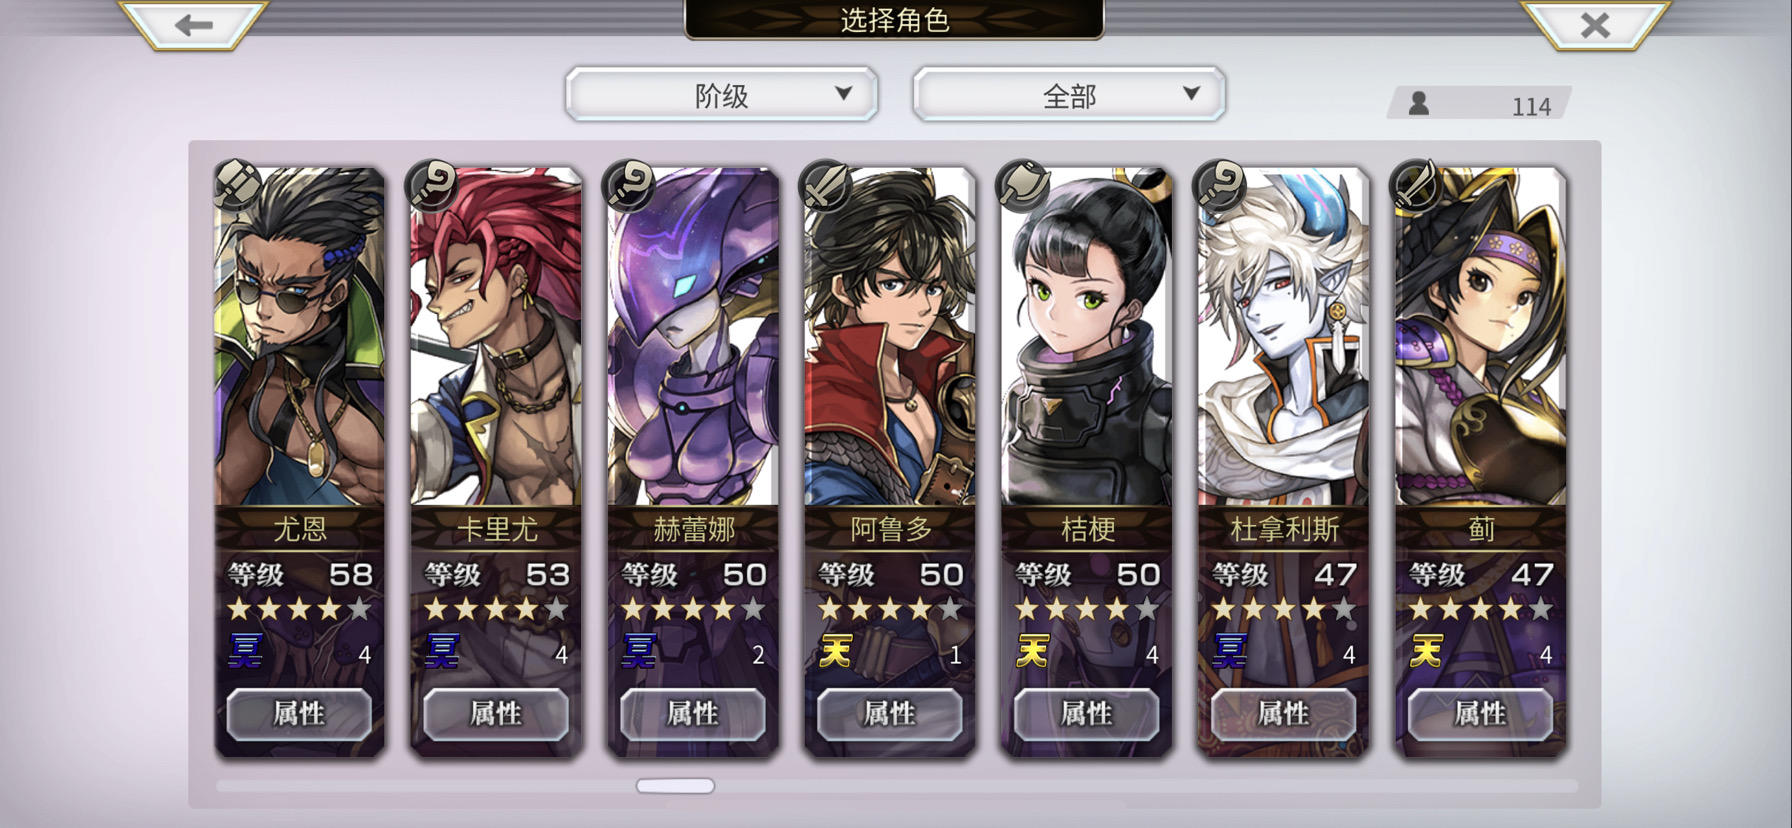Click the 天 element icon under 阿鲁多
The width and height of the screenshot is (1792, 828).
click(836, 651)
